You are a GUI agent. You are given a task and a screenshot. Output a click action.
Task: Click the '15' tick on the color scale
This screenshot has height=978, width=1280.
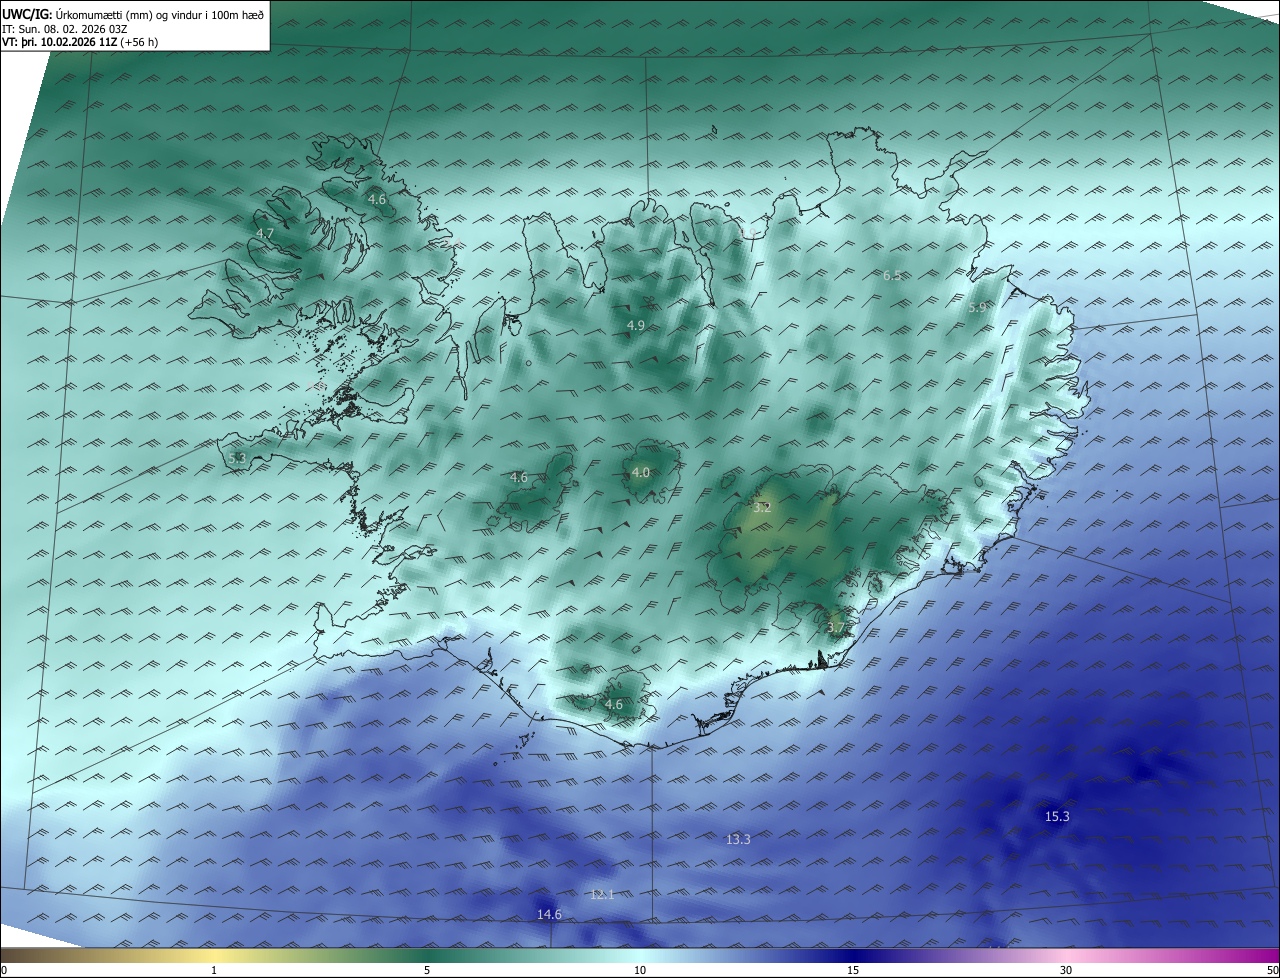(853, 970)
